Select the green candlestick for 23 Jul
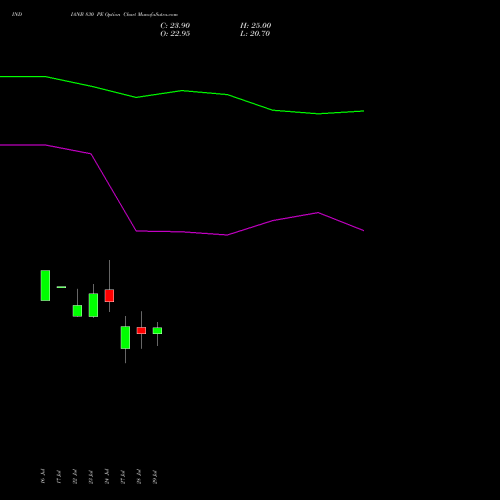500x500 pixels. coord(93,305)
